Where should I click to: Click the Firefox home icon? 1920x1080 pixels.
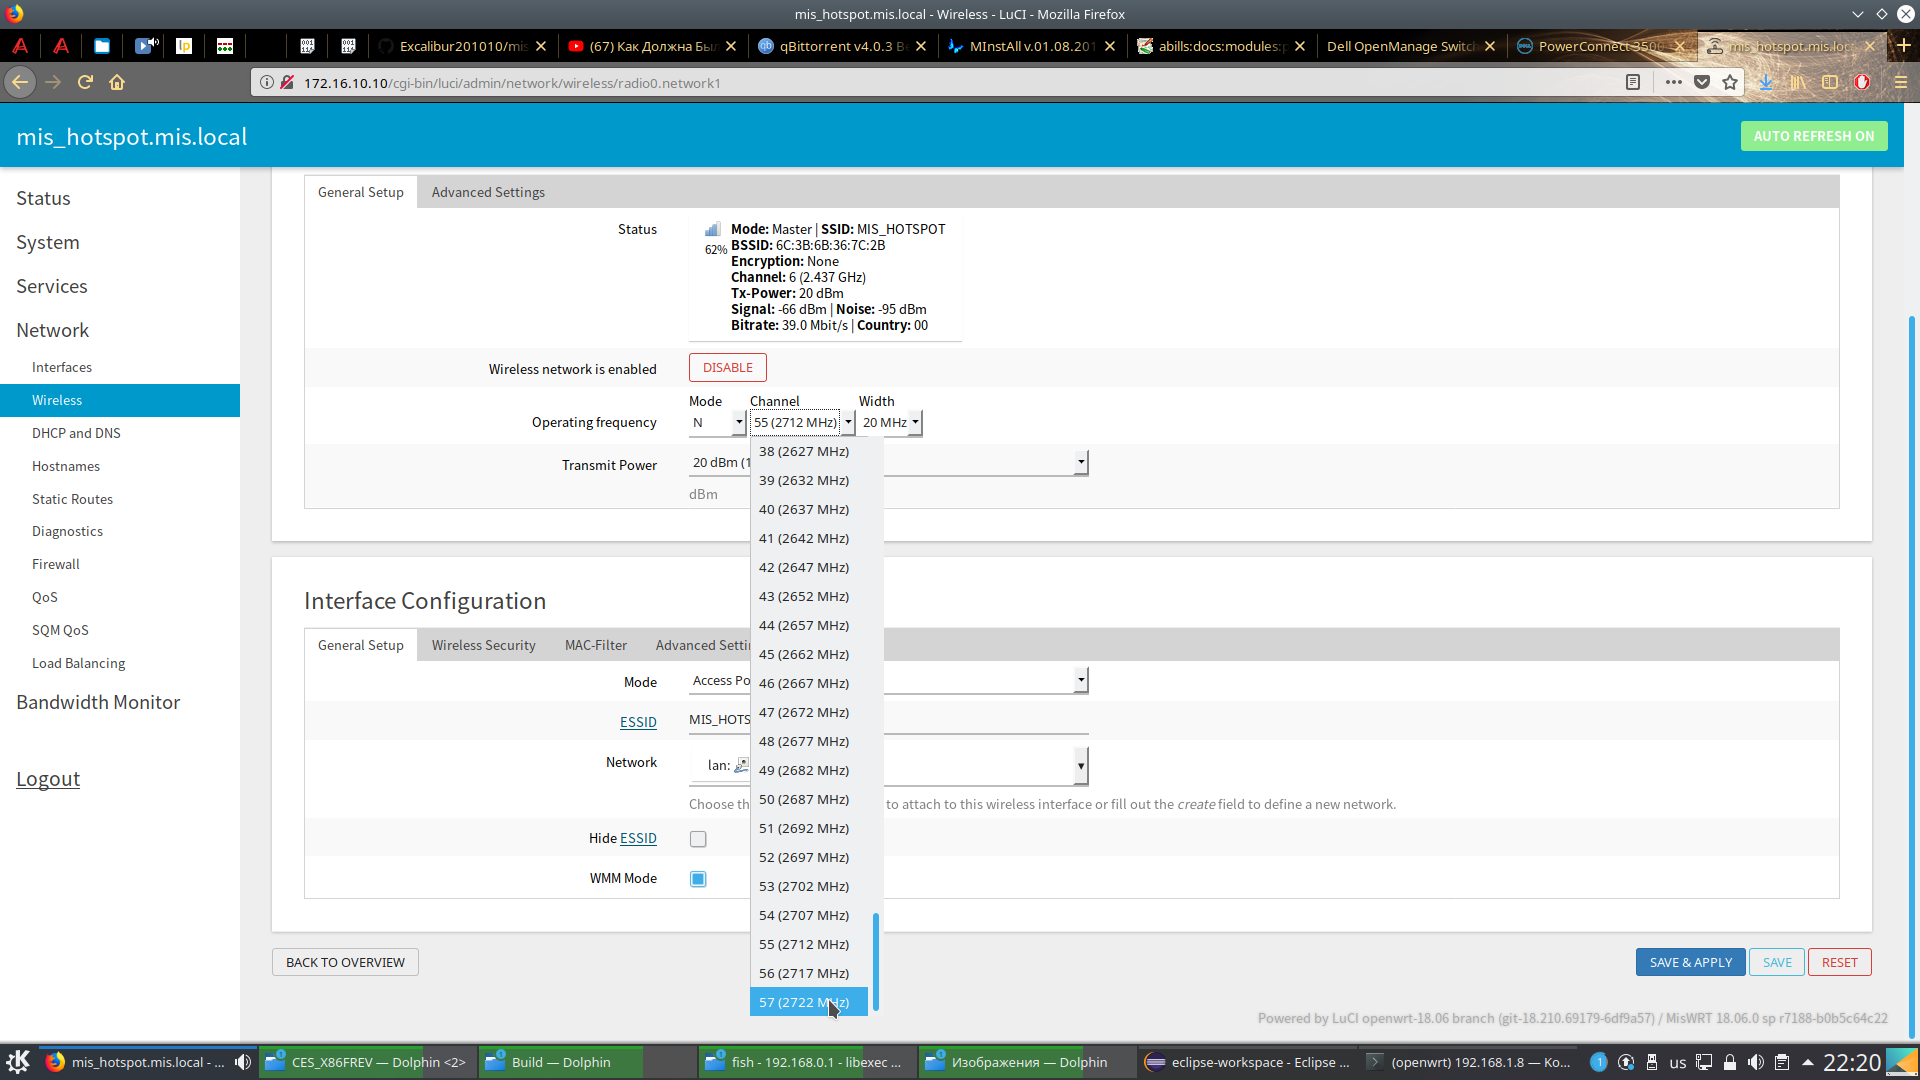point(117,82)
